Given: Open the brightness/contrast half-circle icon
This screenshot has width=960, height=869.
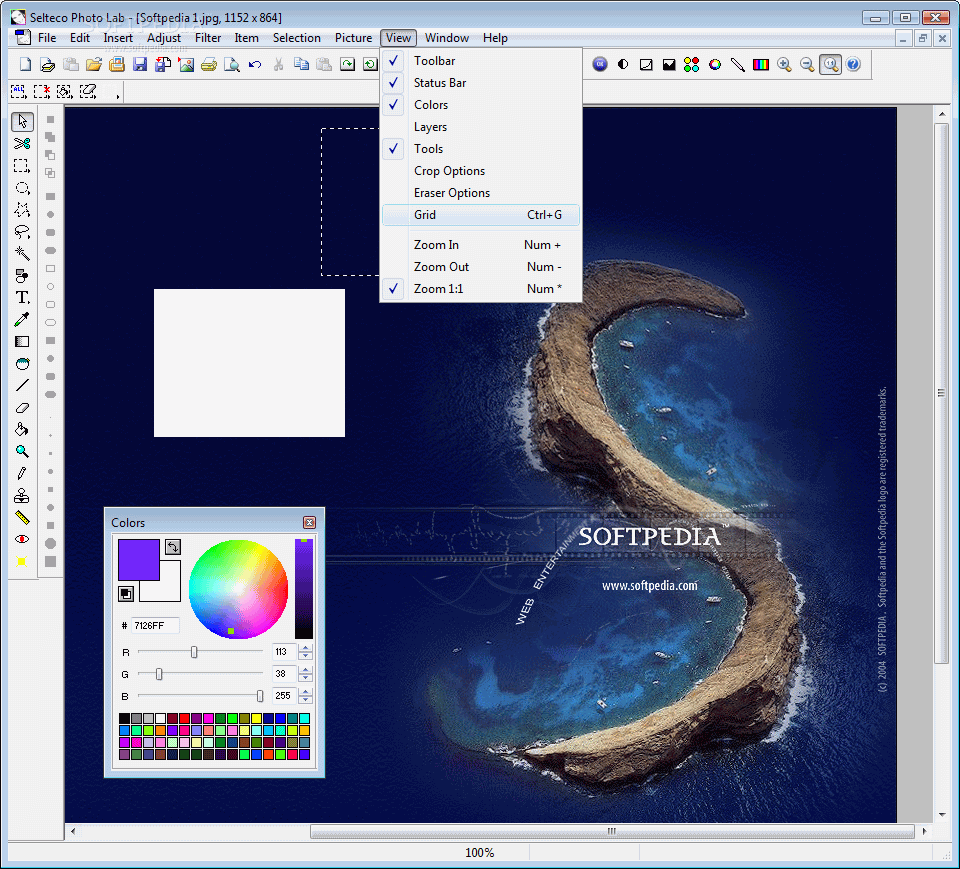Looking at the screenshot, I should point(623,64).
